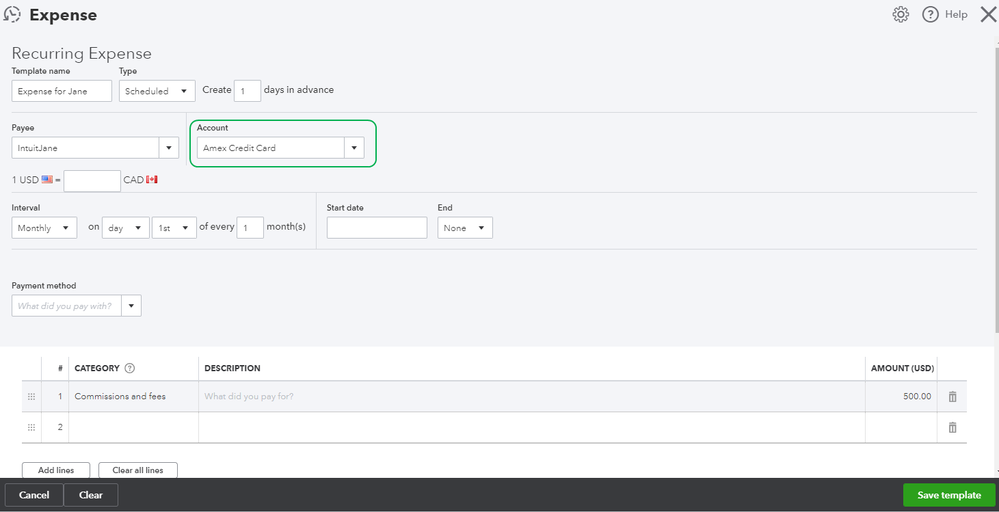The width and height of the screenshot is (999, 512).
Task: Delete line 1 with trash icon
Action: coord(952,397)
